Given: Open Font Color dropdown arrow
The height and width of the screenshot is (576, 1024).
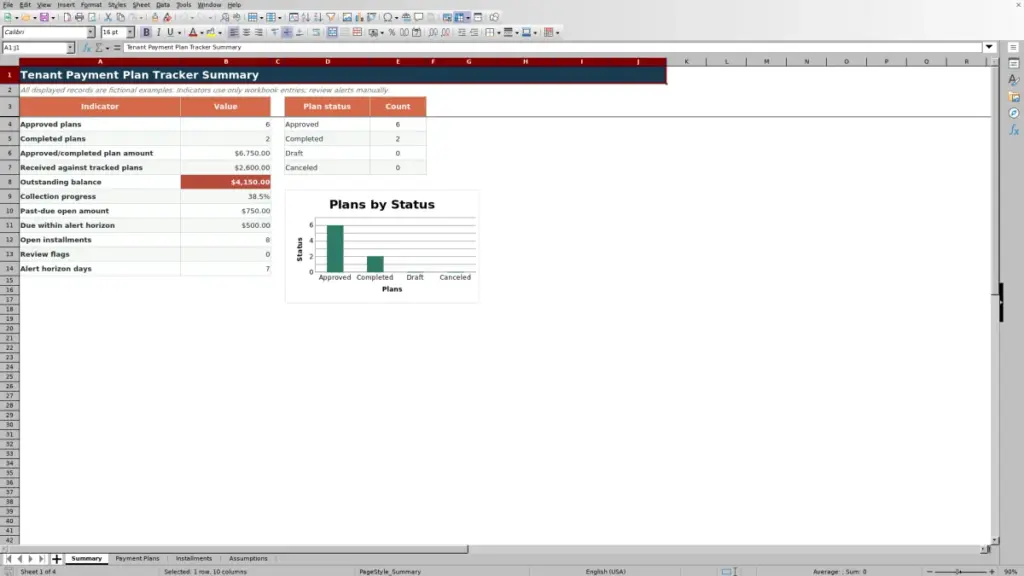Looking at the screenshot, I should tap(202, 33).
